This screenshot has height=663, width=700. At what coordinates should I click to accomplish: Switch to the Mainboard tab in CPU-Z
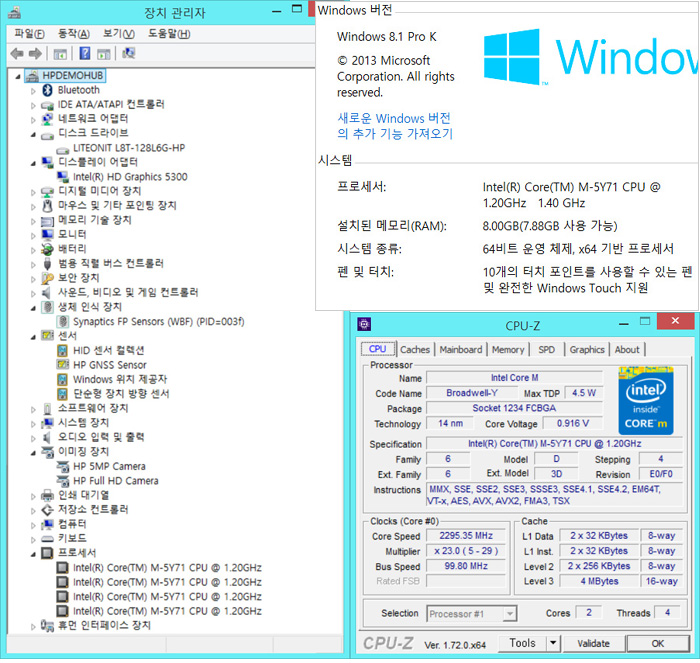[461, 350]
